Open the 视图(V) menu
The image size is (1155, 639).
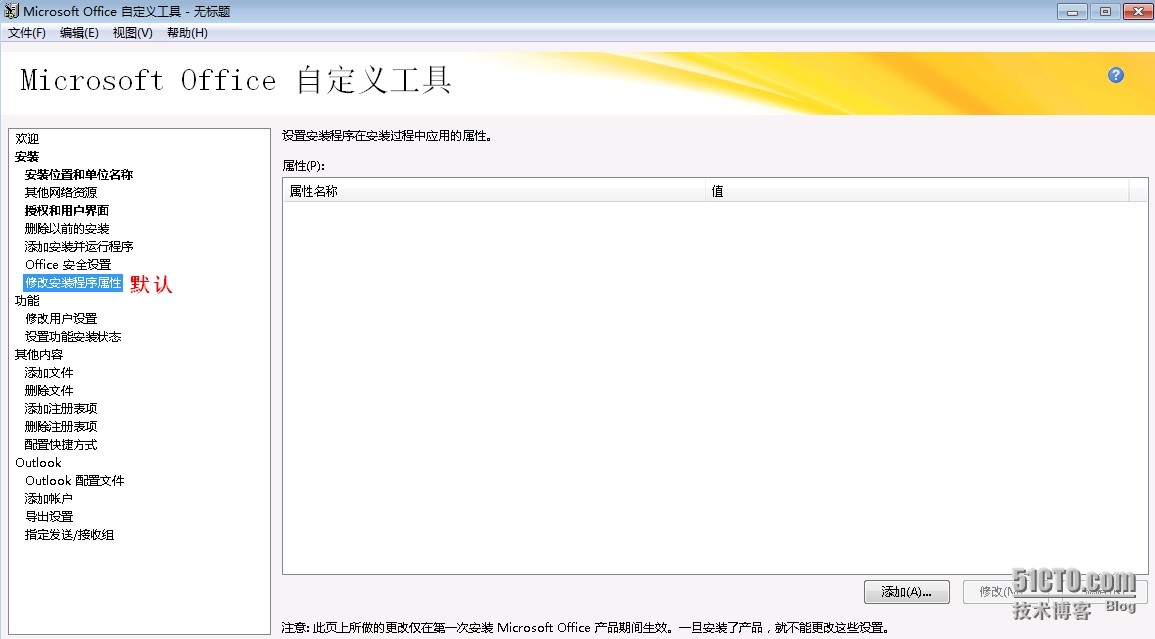pos(133,32)
